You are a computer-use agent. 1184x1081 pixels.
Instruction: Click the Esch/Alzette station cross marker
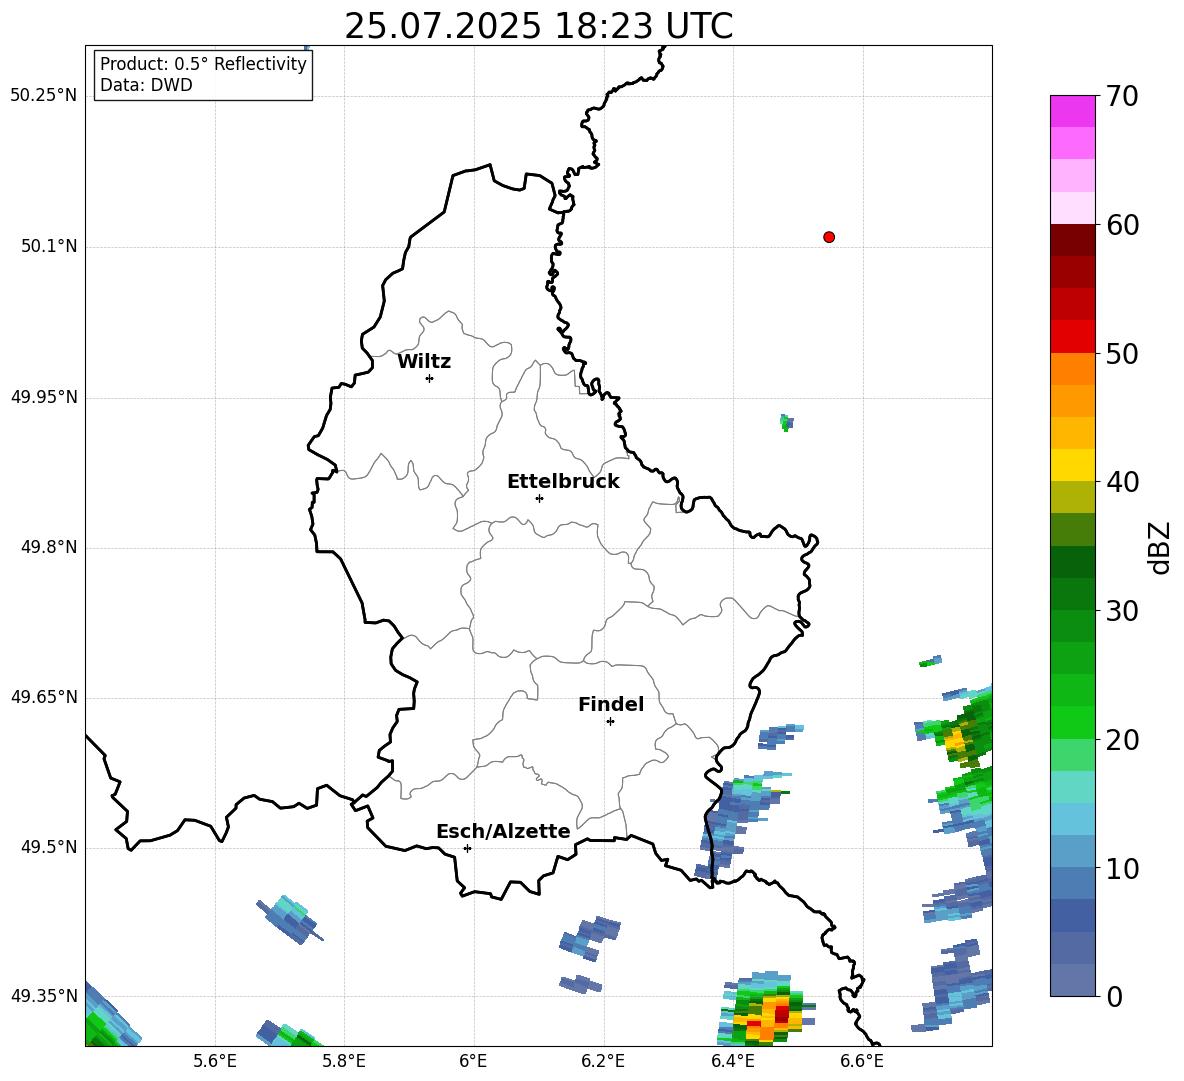point(467,848)
